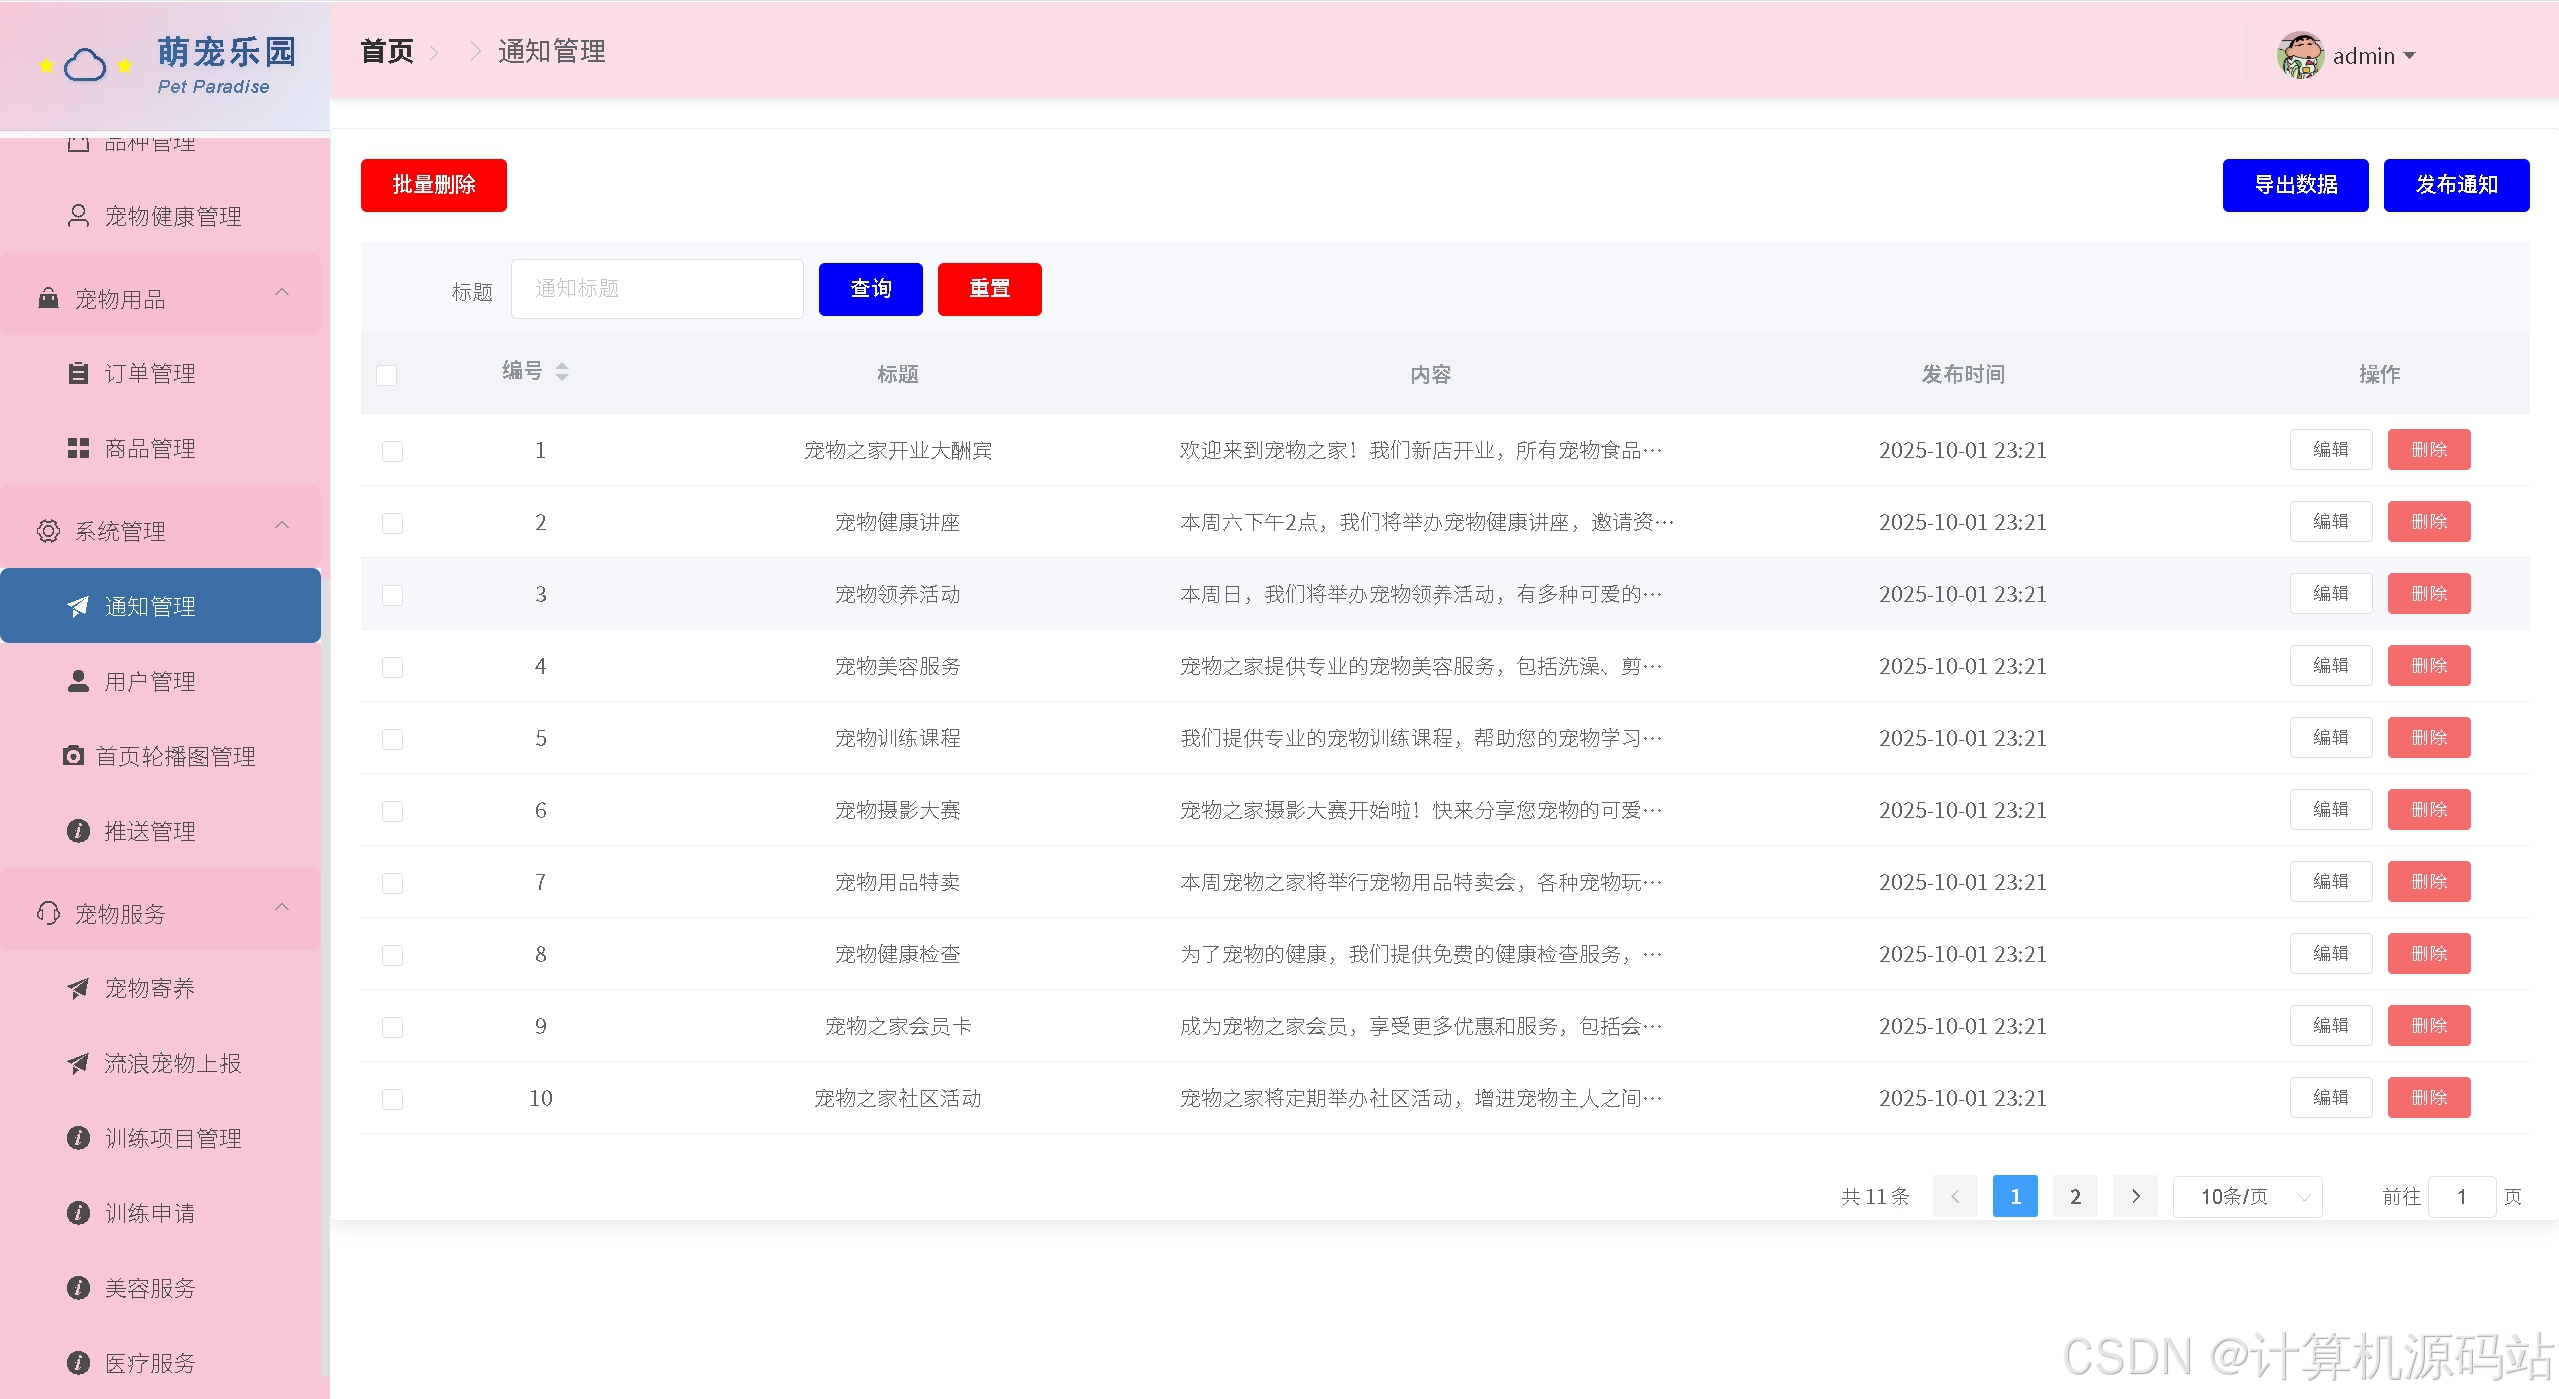The width and height of the screenshot is (2559, 1399).
Task: Click the admin avatar picture
Action: coord(2300,55)
